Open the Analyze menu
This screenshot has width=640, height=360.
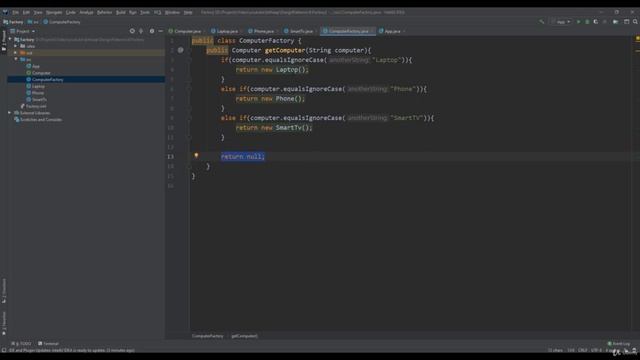coord(86,12)
